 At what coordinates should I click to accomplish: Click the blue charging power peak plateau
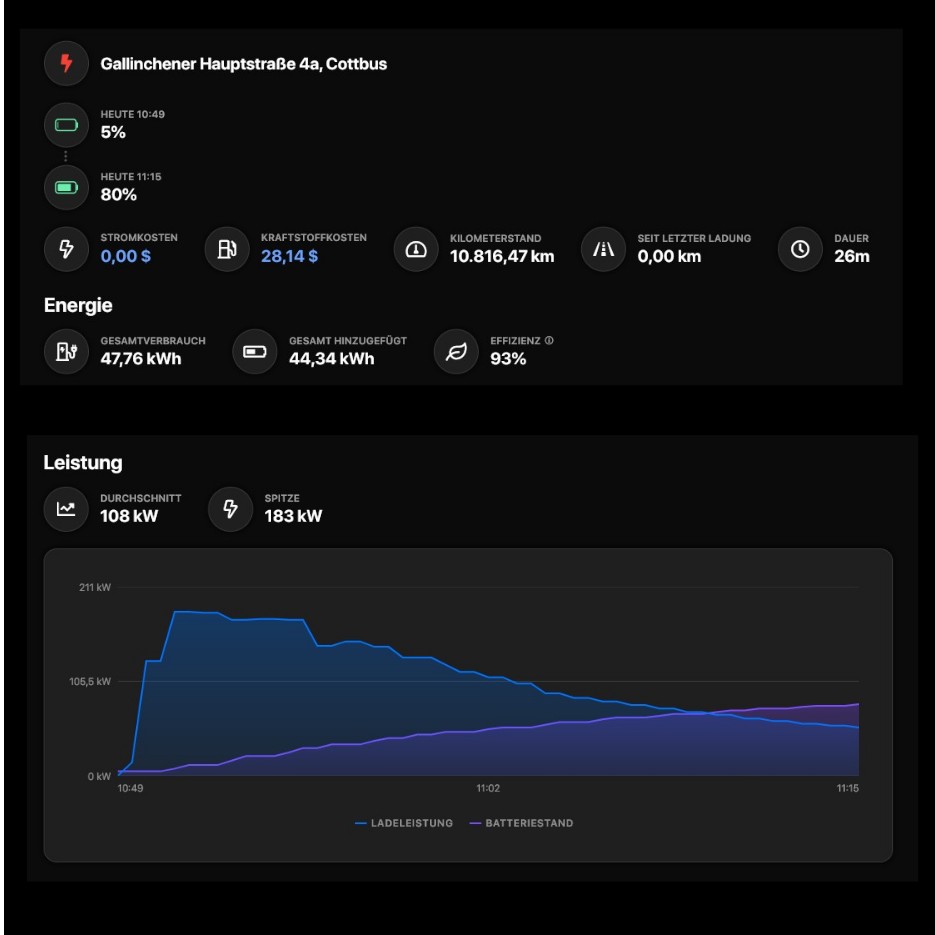click(x=196, y=612)
